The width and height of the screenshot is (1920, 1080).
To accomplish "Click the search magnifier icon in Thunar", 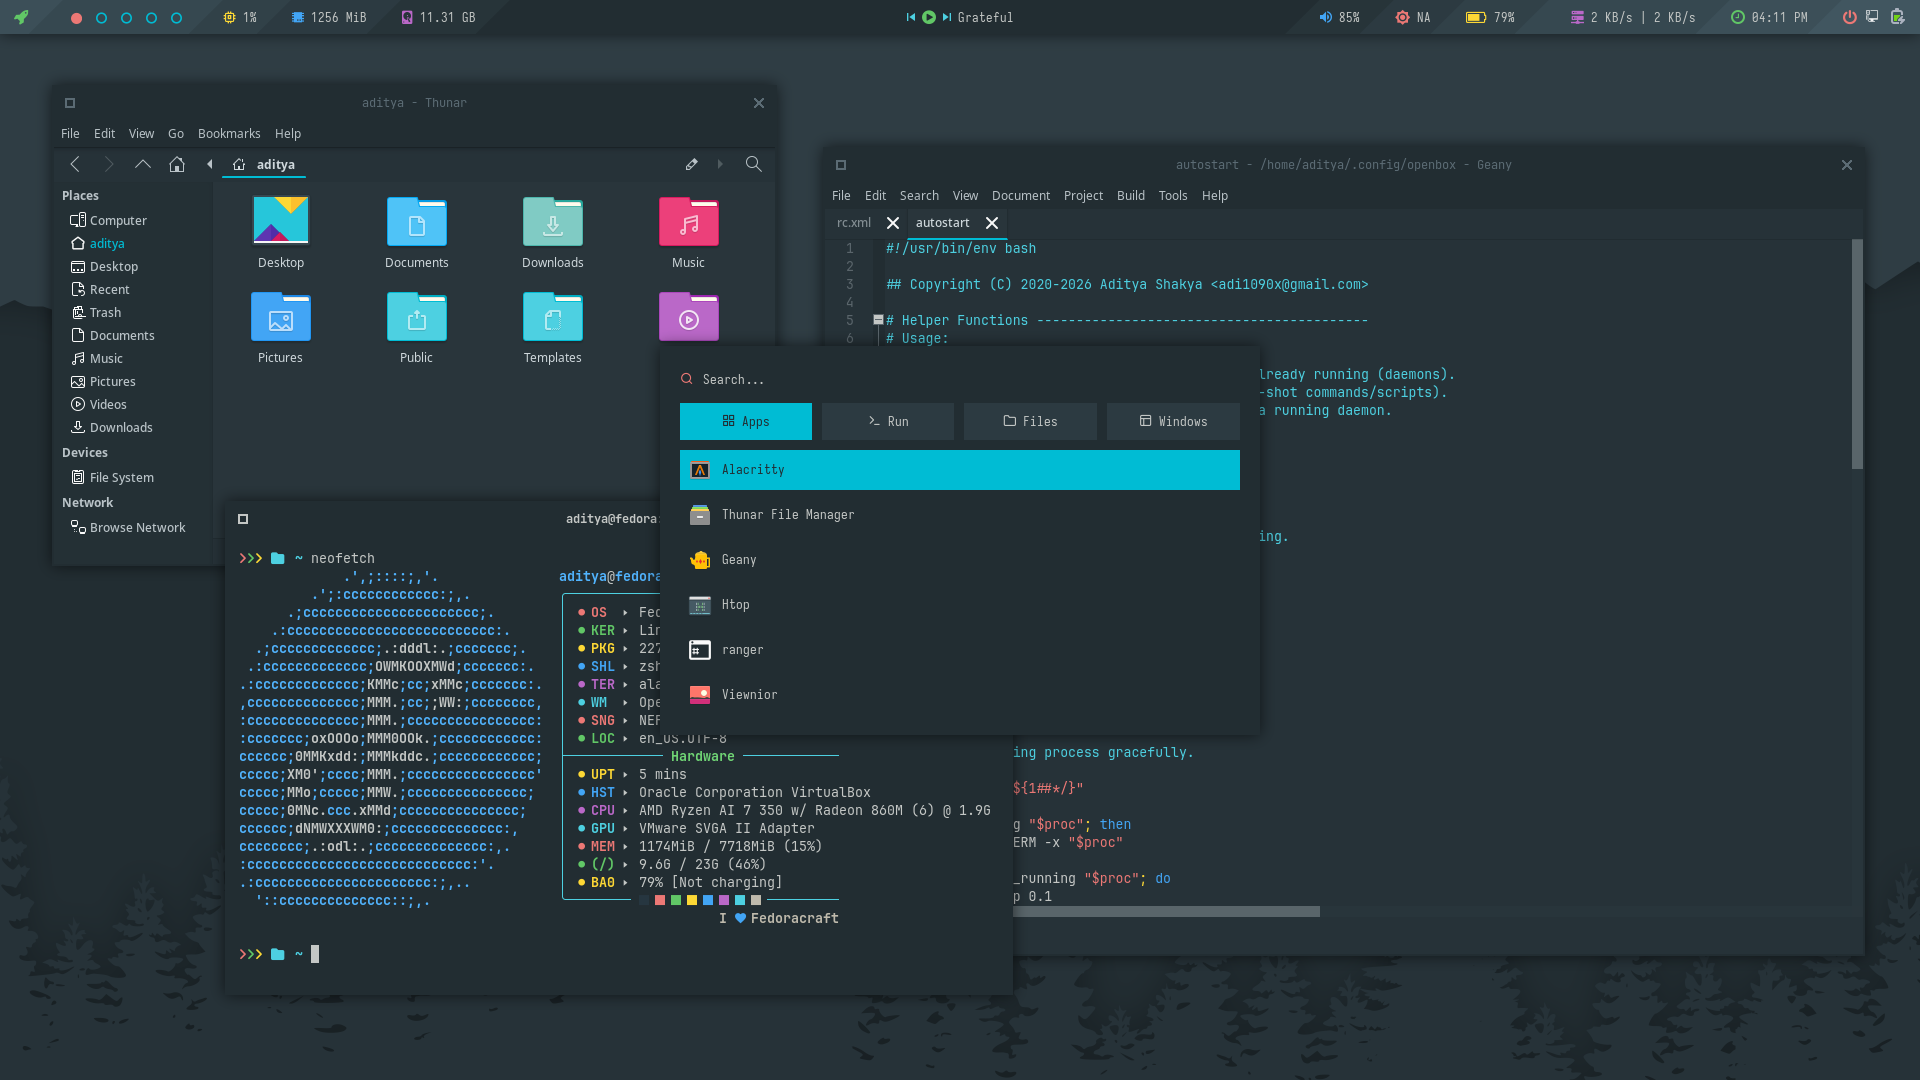I will tap(754, 164).
